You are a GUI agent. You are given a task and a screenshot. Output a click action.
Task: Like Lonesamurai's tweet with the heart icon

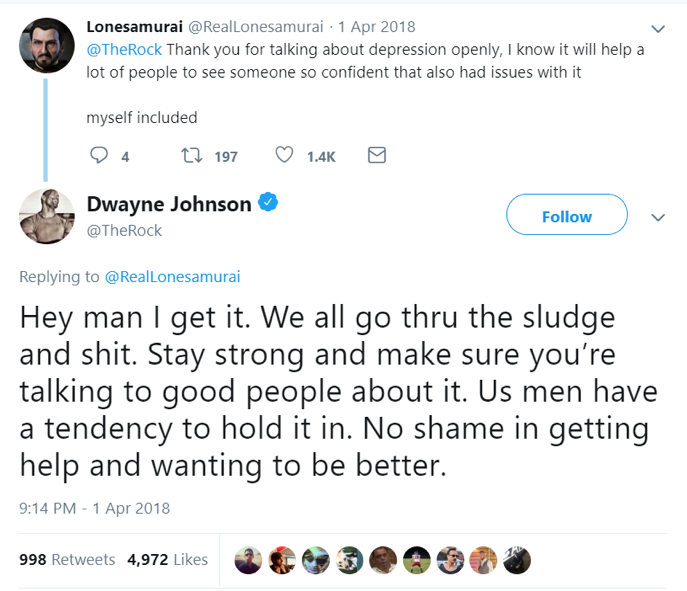[284, 156]
